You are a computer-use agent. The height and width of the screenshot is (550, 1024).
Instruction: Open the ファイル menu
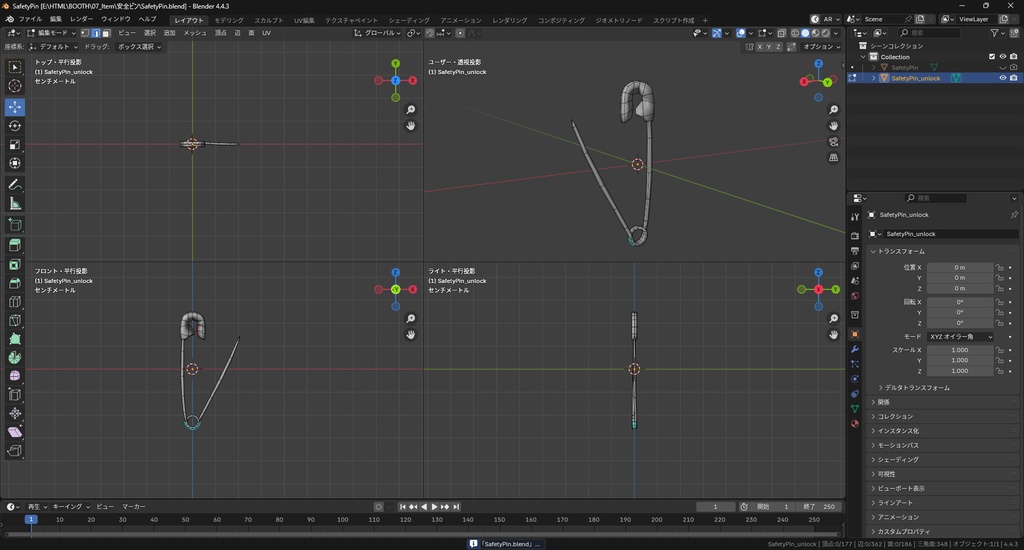(30, 20)
